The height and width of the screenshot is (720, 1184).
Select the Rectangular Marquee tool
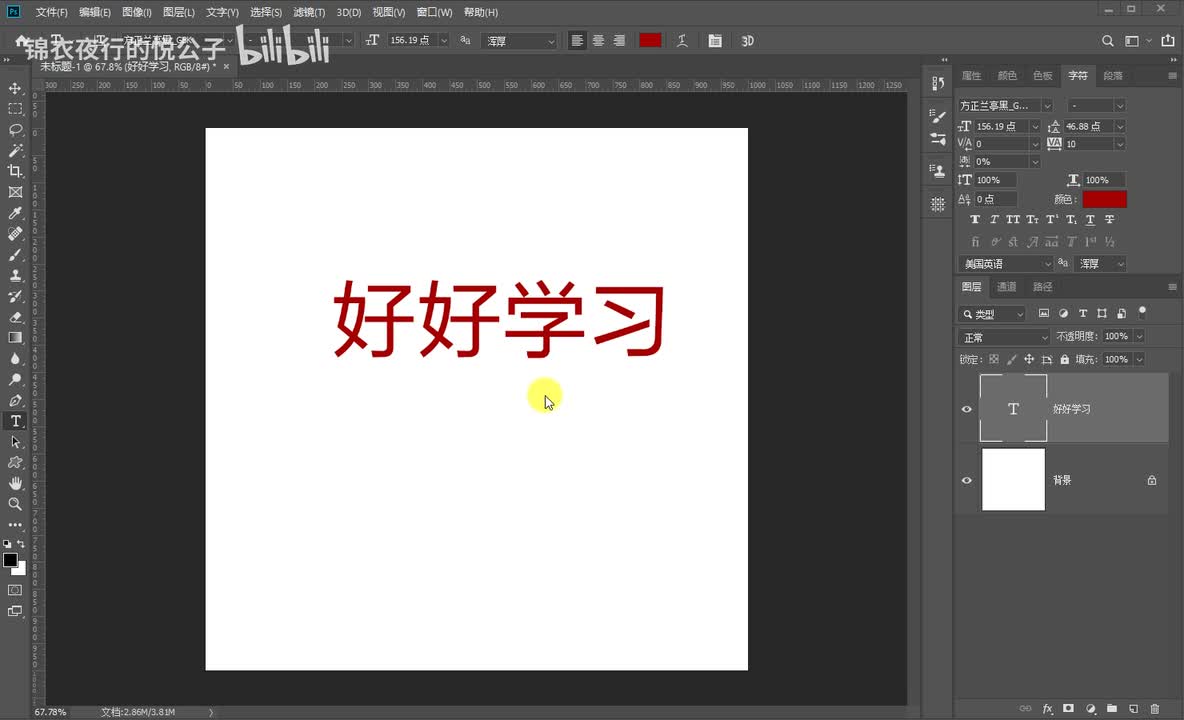tap(15, 109)
